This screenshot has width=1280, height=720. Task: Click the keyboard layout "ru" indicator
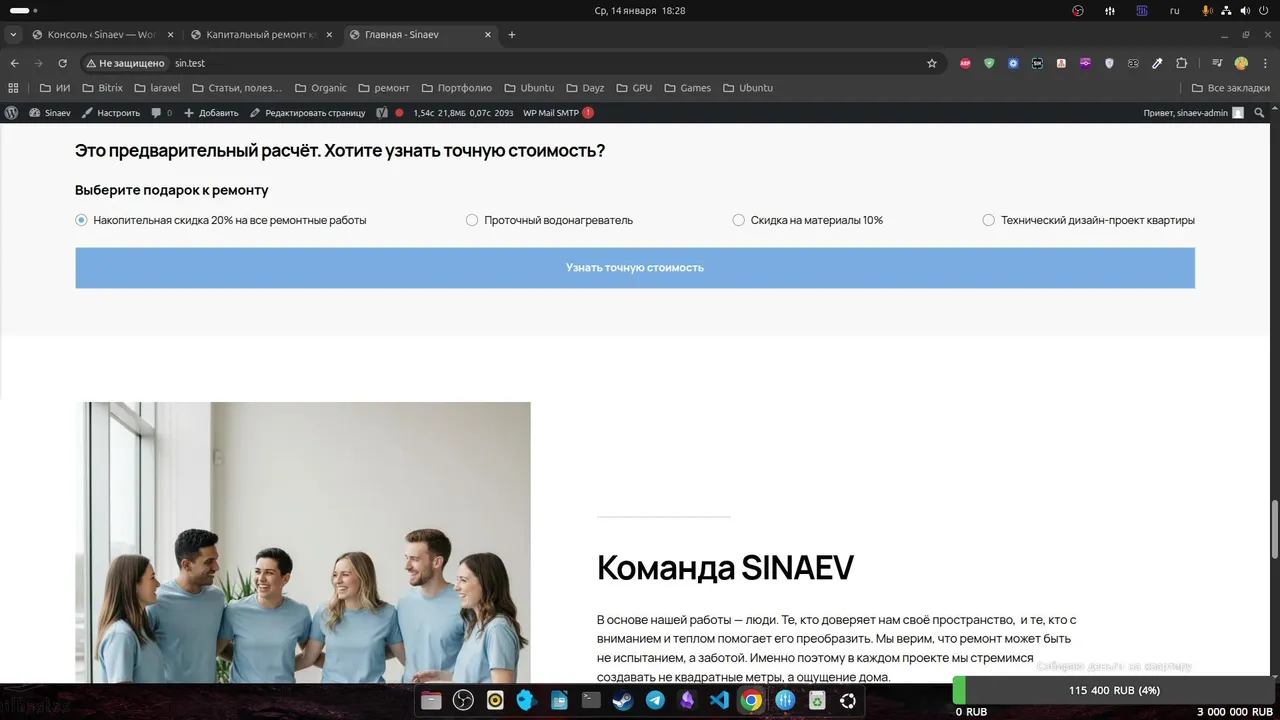coord(1175,11)
